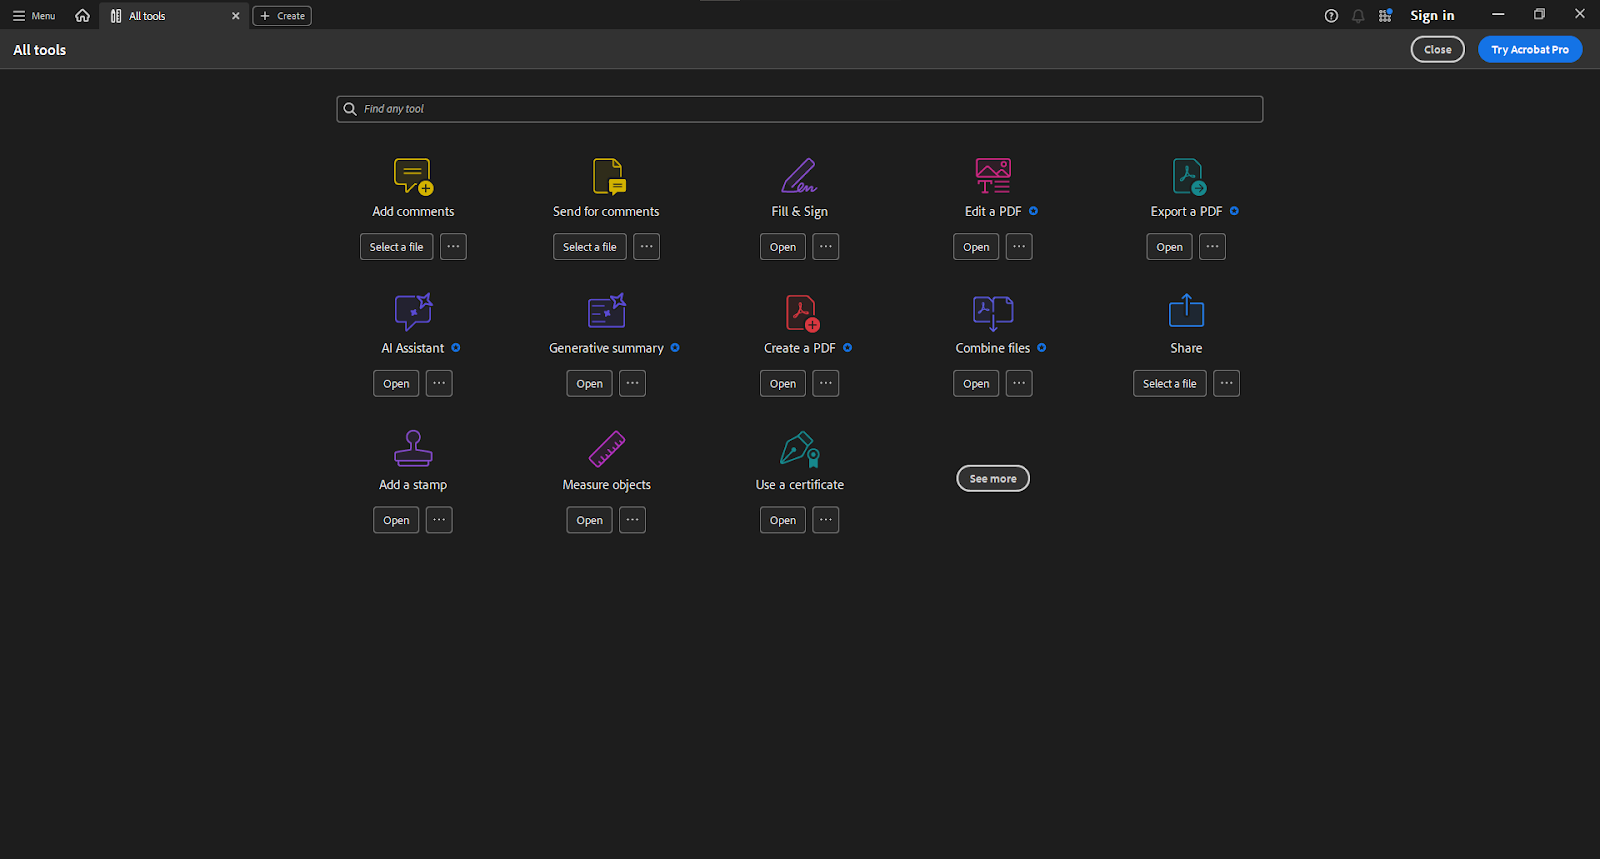Open more options for Export a PDF
This screenshot has height=859, width=1600.
tap(1212, 247)
